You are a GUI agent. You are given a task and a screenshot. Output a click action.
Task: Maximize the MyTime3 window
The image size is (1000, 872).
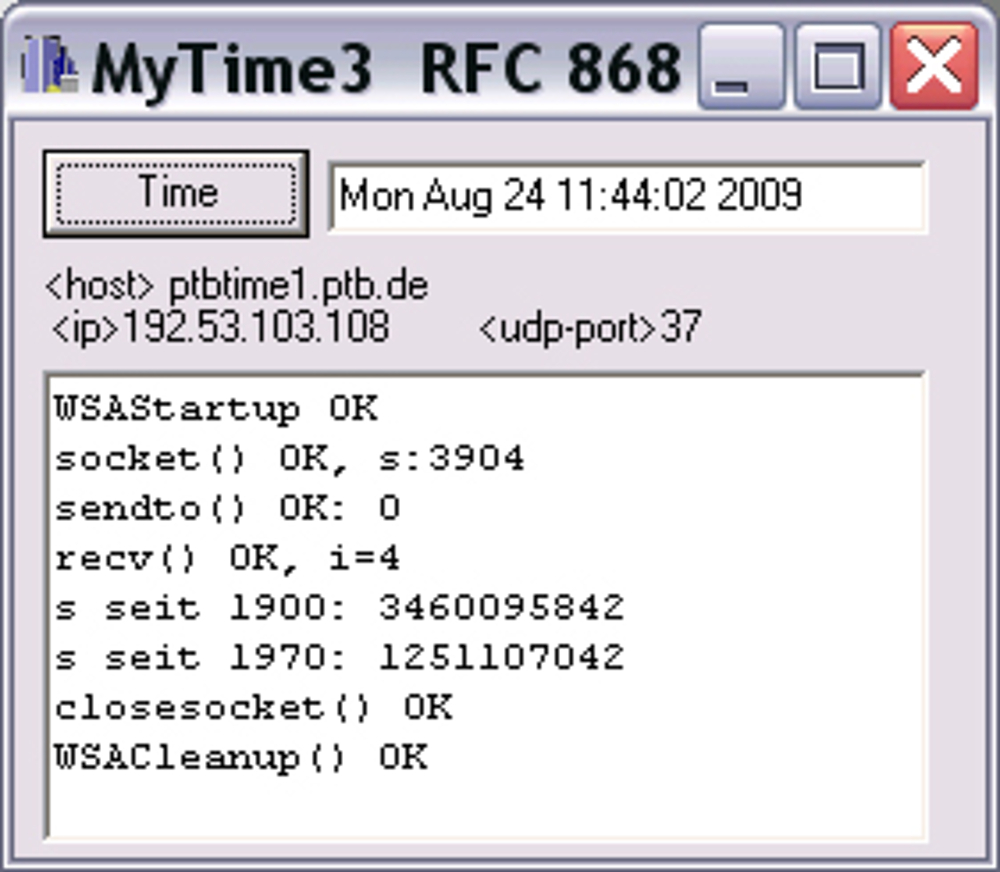[838, 66]
